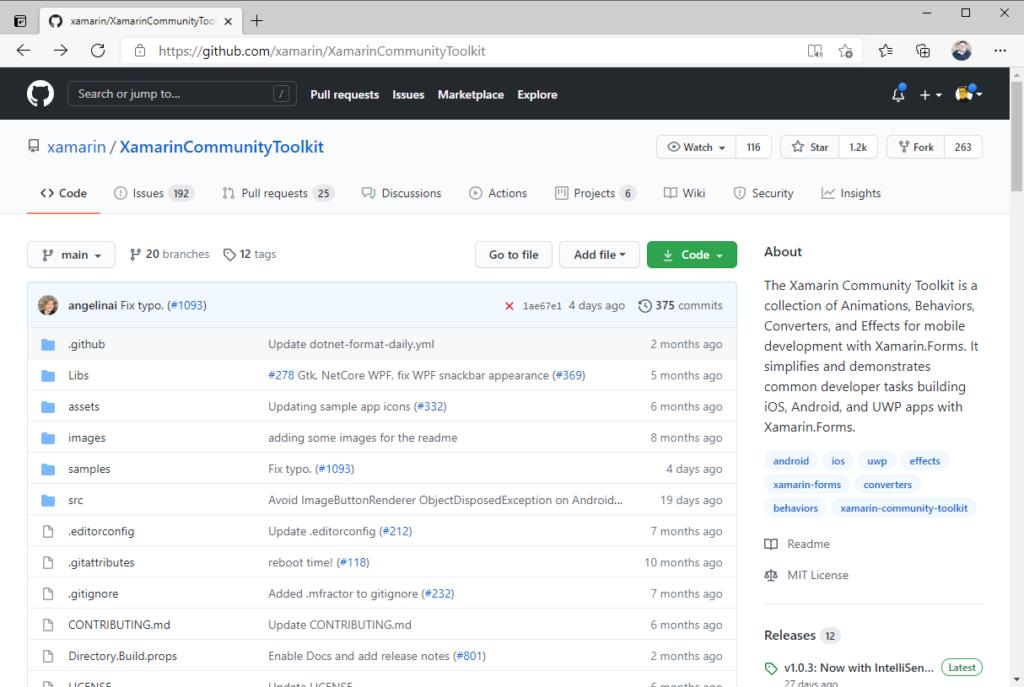Focus the Search or jump to field
The width and height of the screenshot is (1024, 687).
[181, 93]
